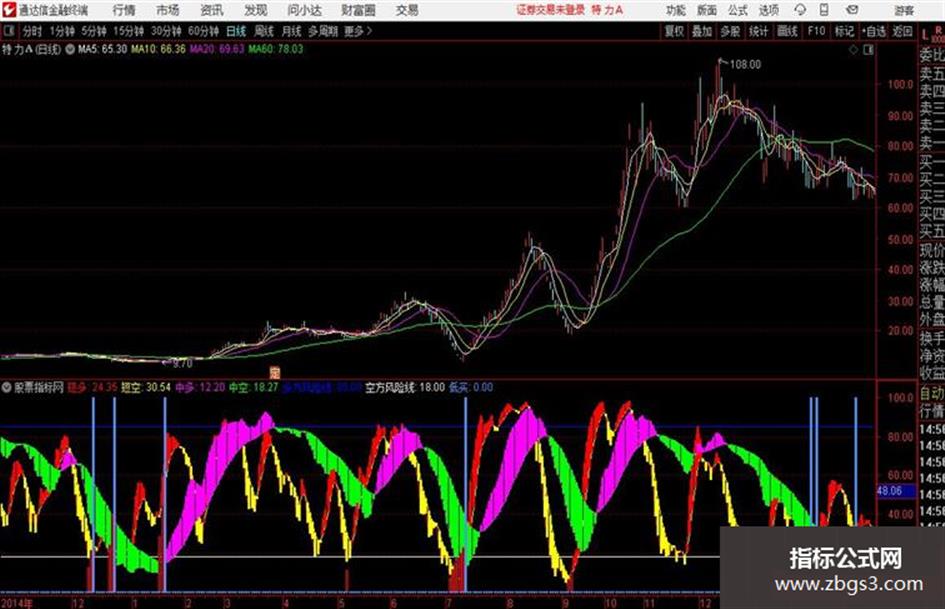The height and width of the screenshot is (609, 945).
Task: Open the 财富圈 menu
Action: 358,10
